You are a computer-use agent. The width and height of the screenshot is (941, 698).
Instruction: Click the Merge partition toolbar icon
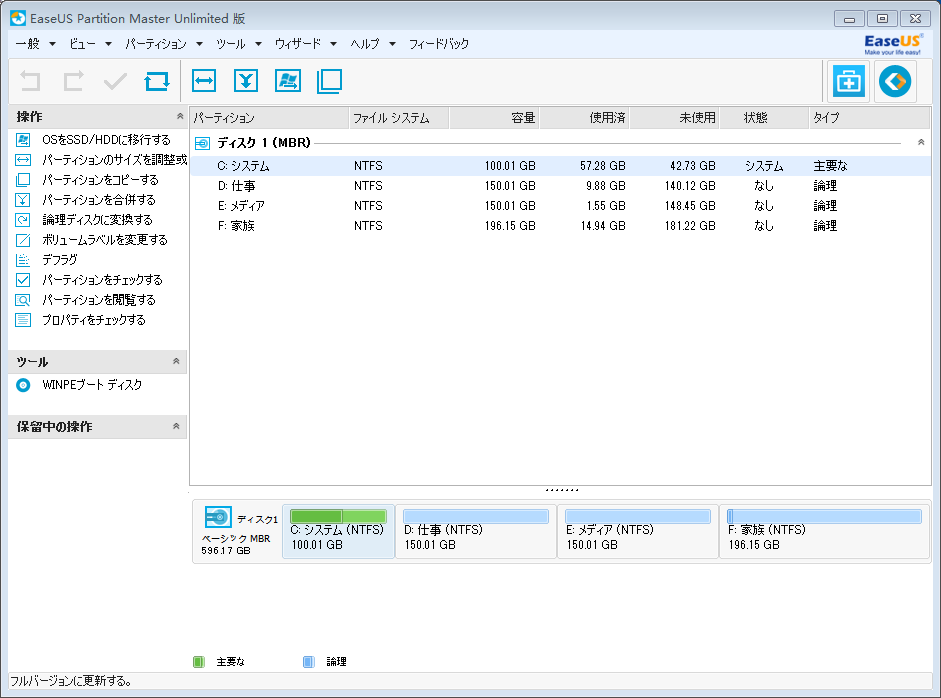click(x=246, y=81)
